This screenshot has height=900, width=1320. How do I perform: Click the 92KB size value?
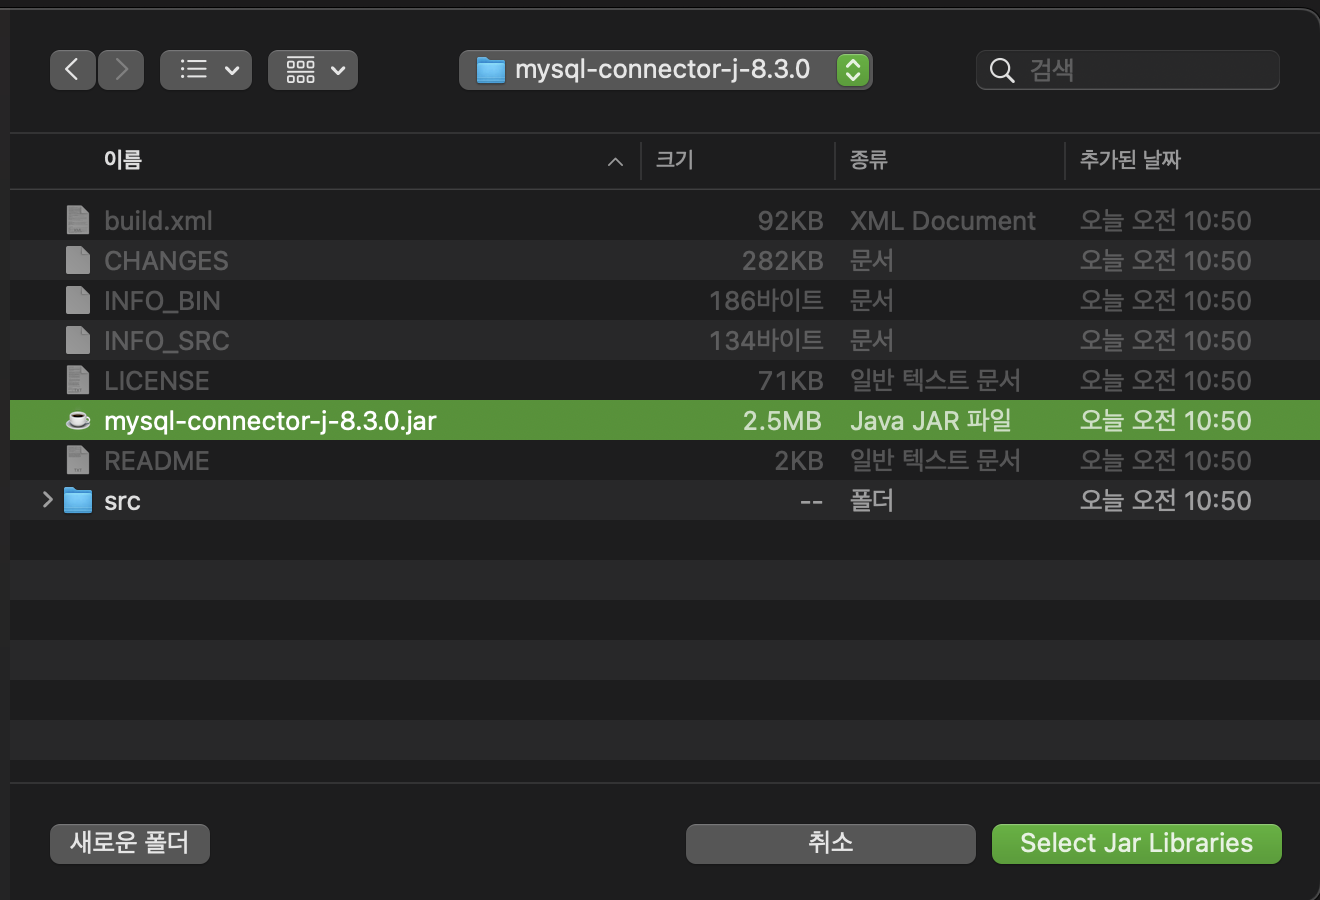790,220
